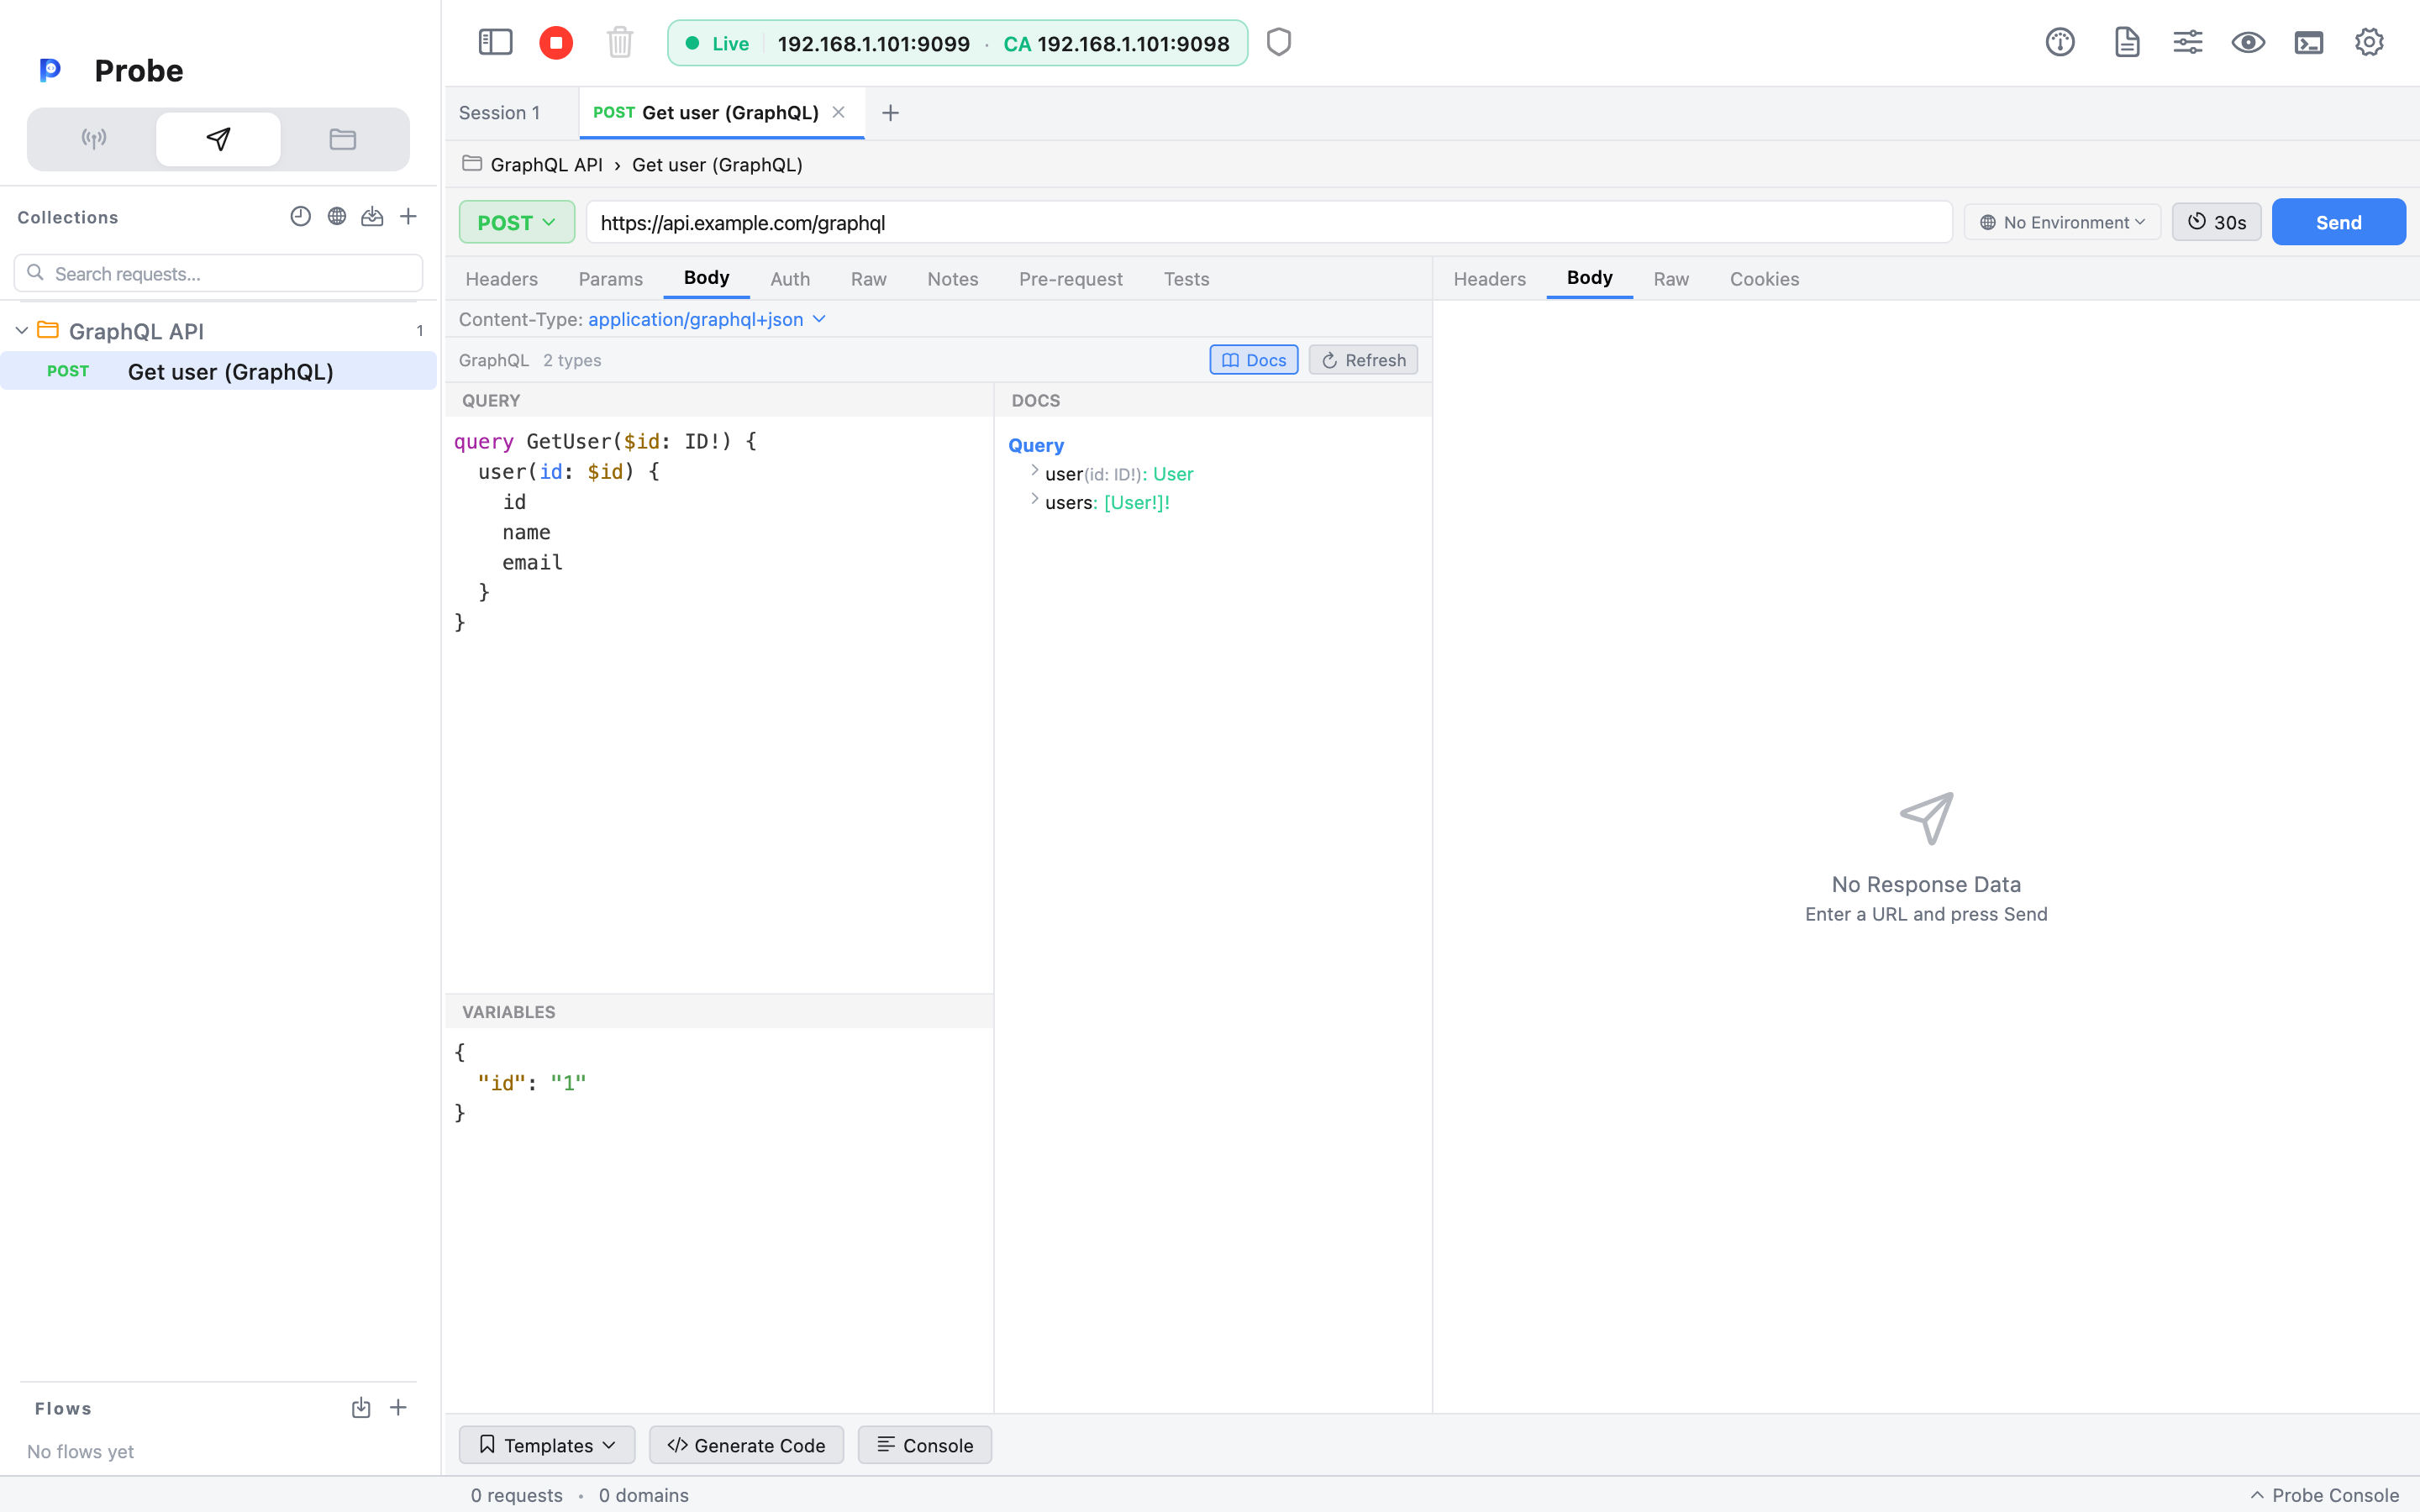Open a new tab with the plus button
The width and height of the screenshot is (2420, 1512).
[890, 113]
